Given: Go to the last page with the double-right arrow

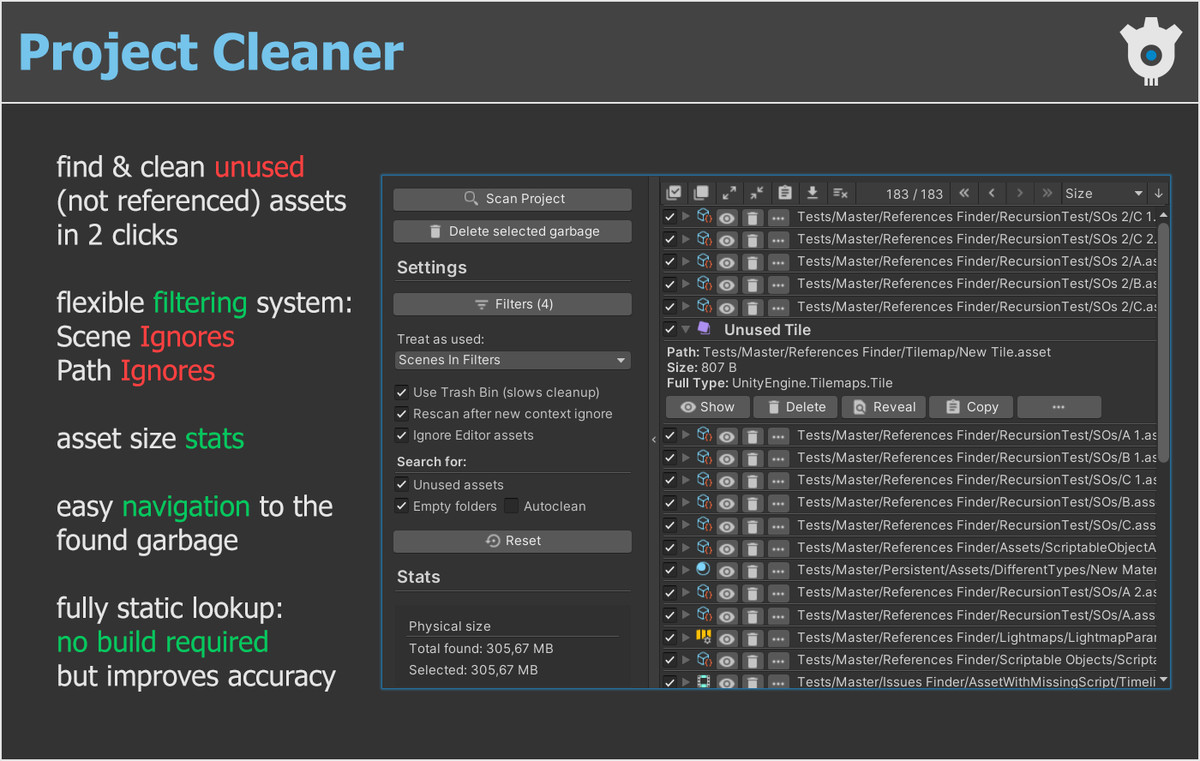Looking at the screenshot, I should [1047, 192].
